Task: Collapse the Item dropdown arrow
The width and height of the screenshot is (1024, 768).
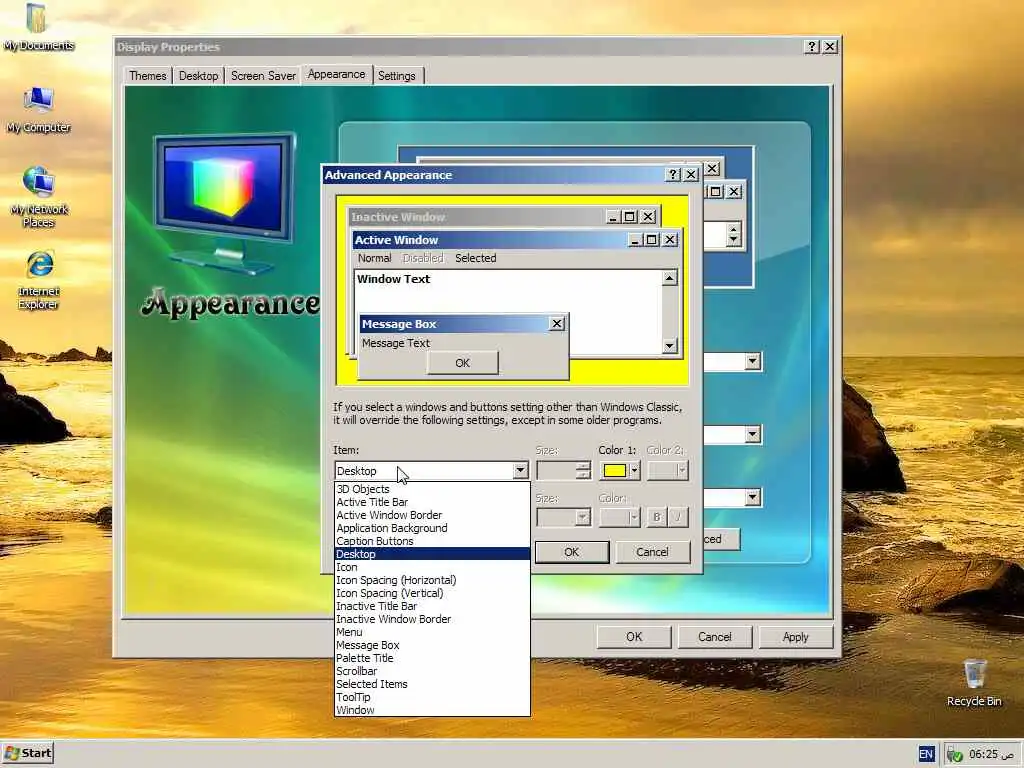Action: click(x=520, y=470)
